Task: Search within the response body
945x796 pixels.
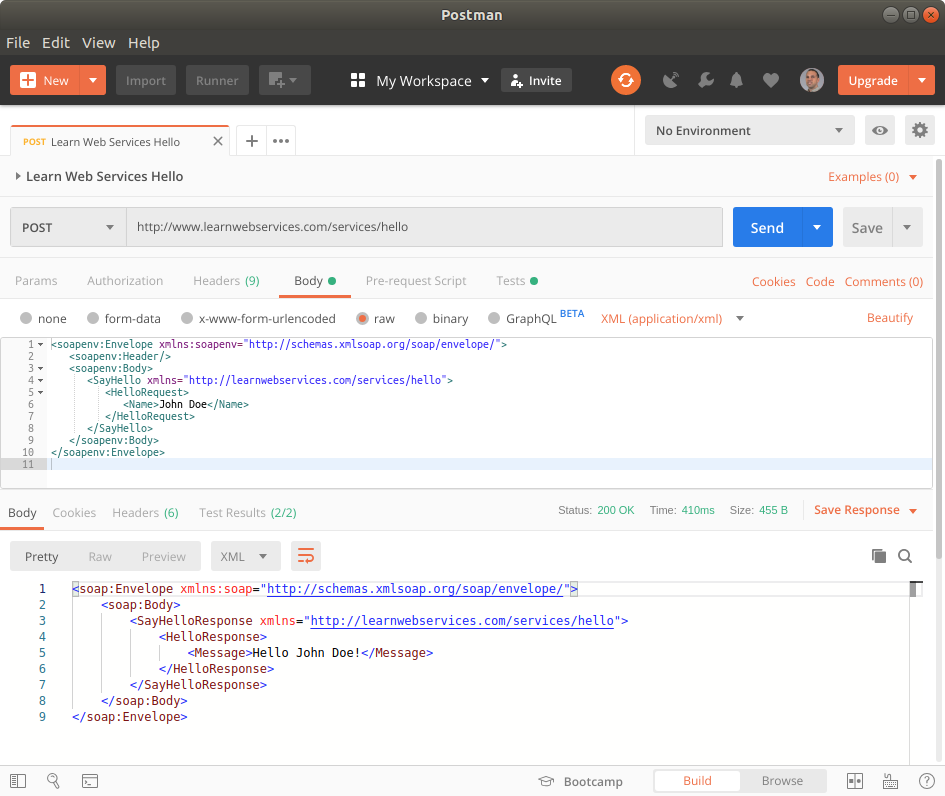Action: click(905, 556)
